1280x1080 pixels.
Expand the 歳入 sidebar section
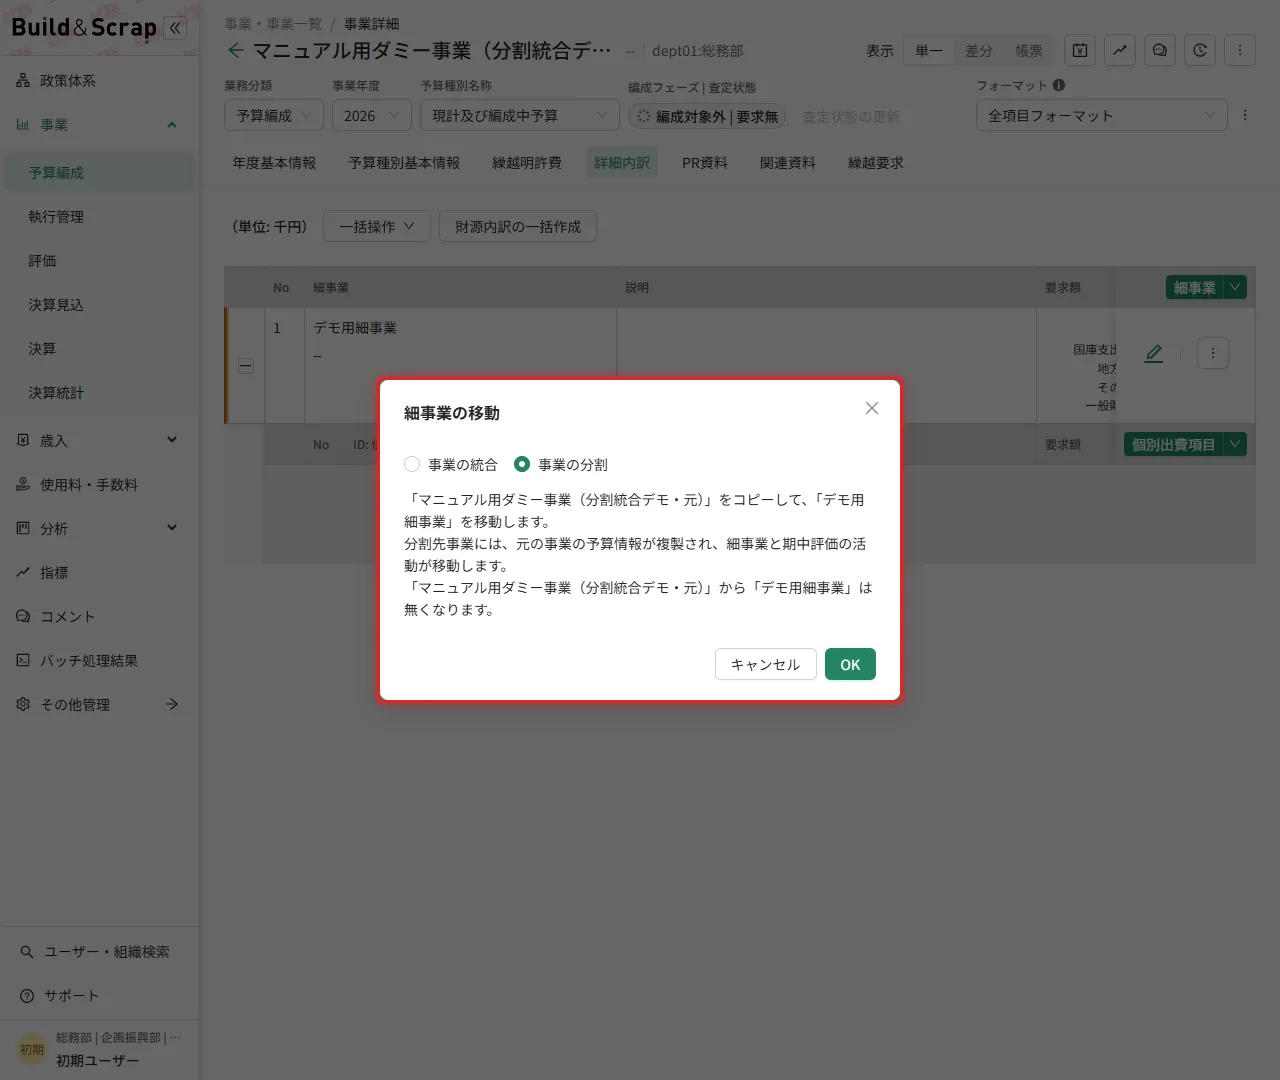coord(172,440)
